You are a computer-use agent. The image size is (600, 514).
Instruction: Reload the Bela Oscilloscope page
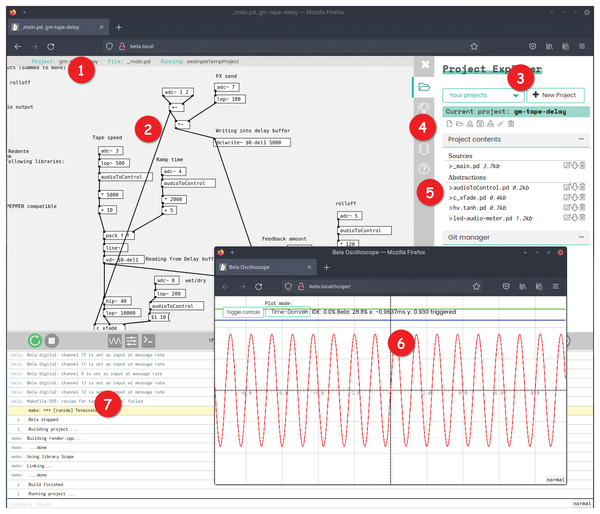click(259, 286)
